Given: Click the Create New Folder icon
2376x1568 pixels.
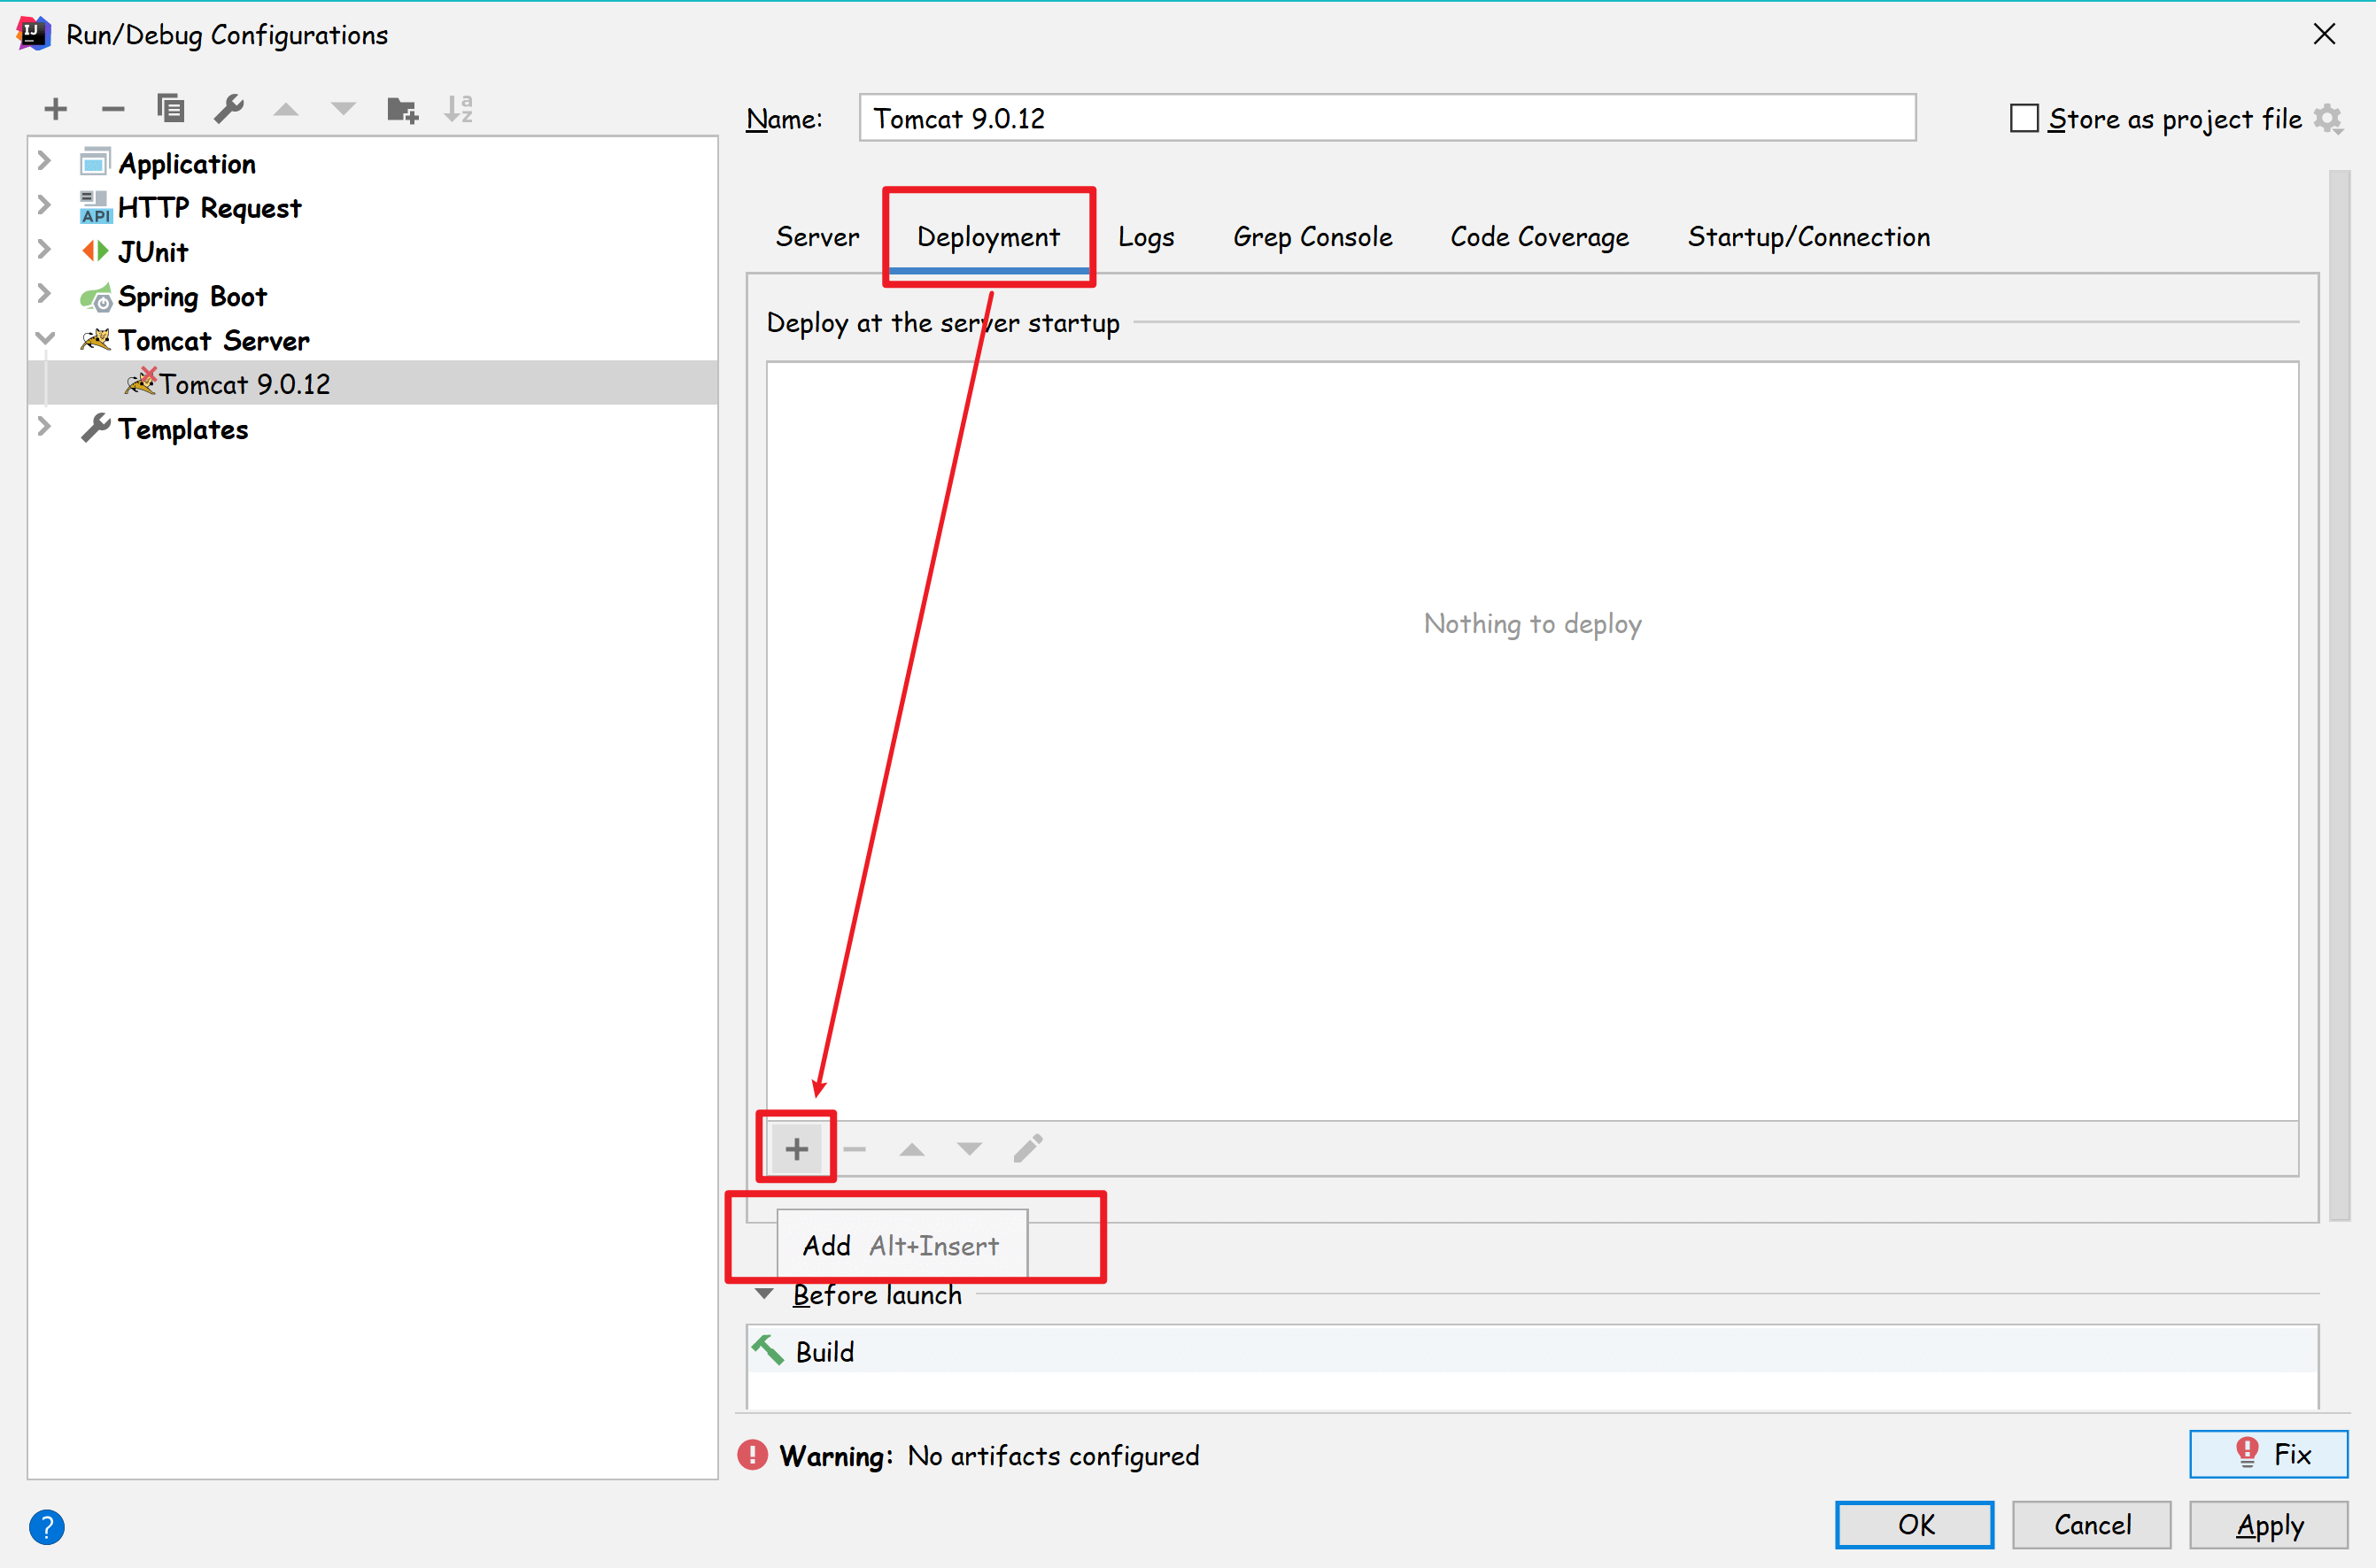Looking at the screenshot, I should tap(402, 108).
